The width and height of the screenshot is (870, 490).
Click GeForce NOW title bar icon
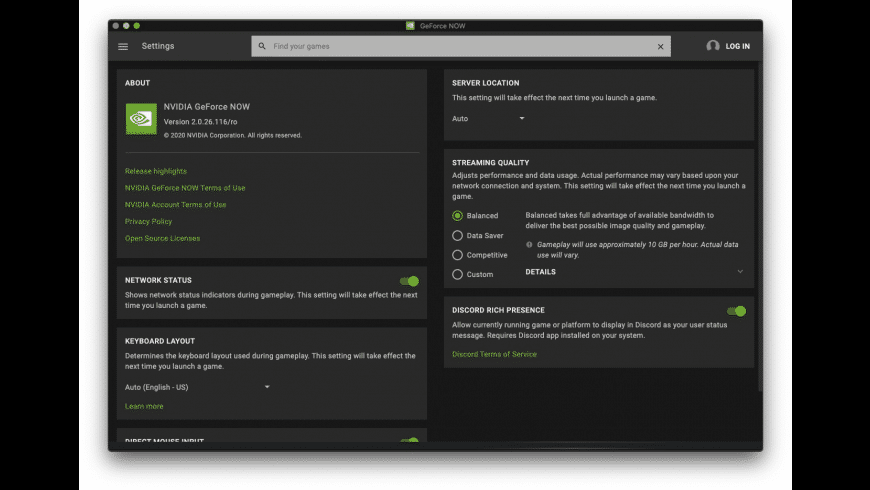pyautogui.click(x=410, y=26)
